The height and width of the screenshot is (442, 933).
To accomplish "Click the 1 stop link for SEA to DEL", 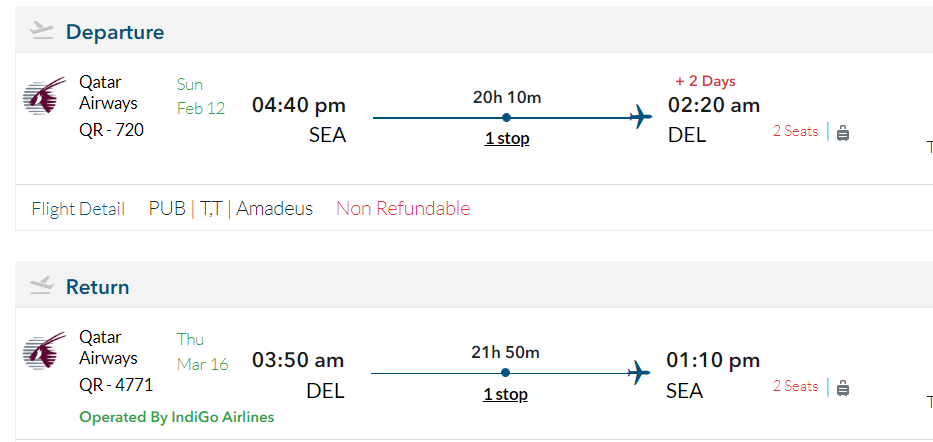I will (x=507, y=139).
